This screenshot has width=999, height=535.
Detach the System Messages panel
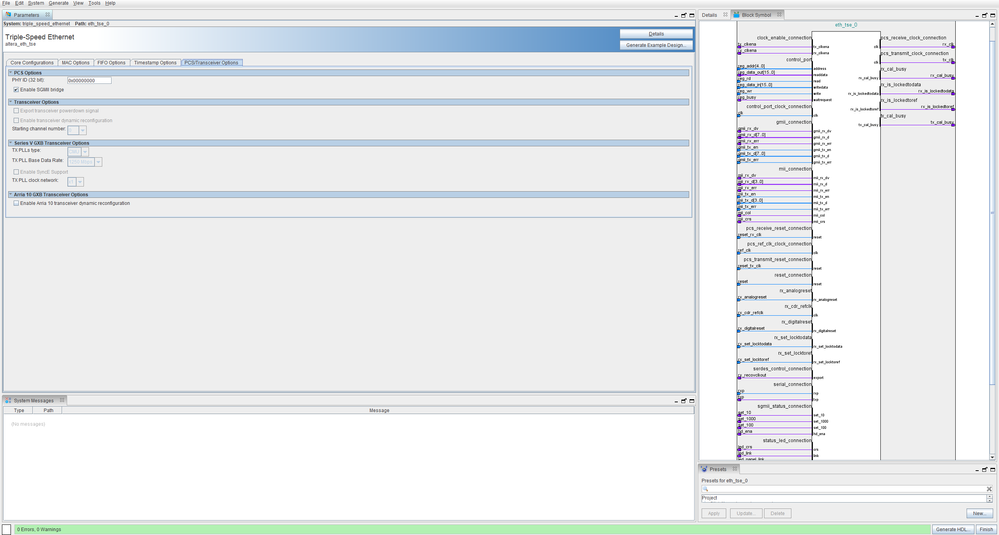click(684, 401)
